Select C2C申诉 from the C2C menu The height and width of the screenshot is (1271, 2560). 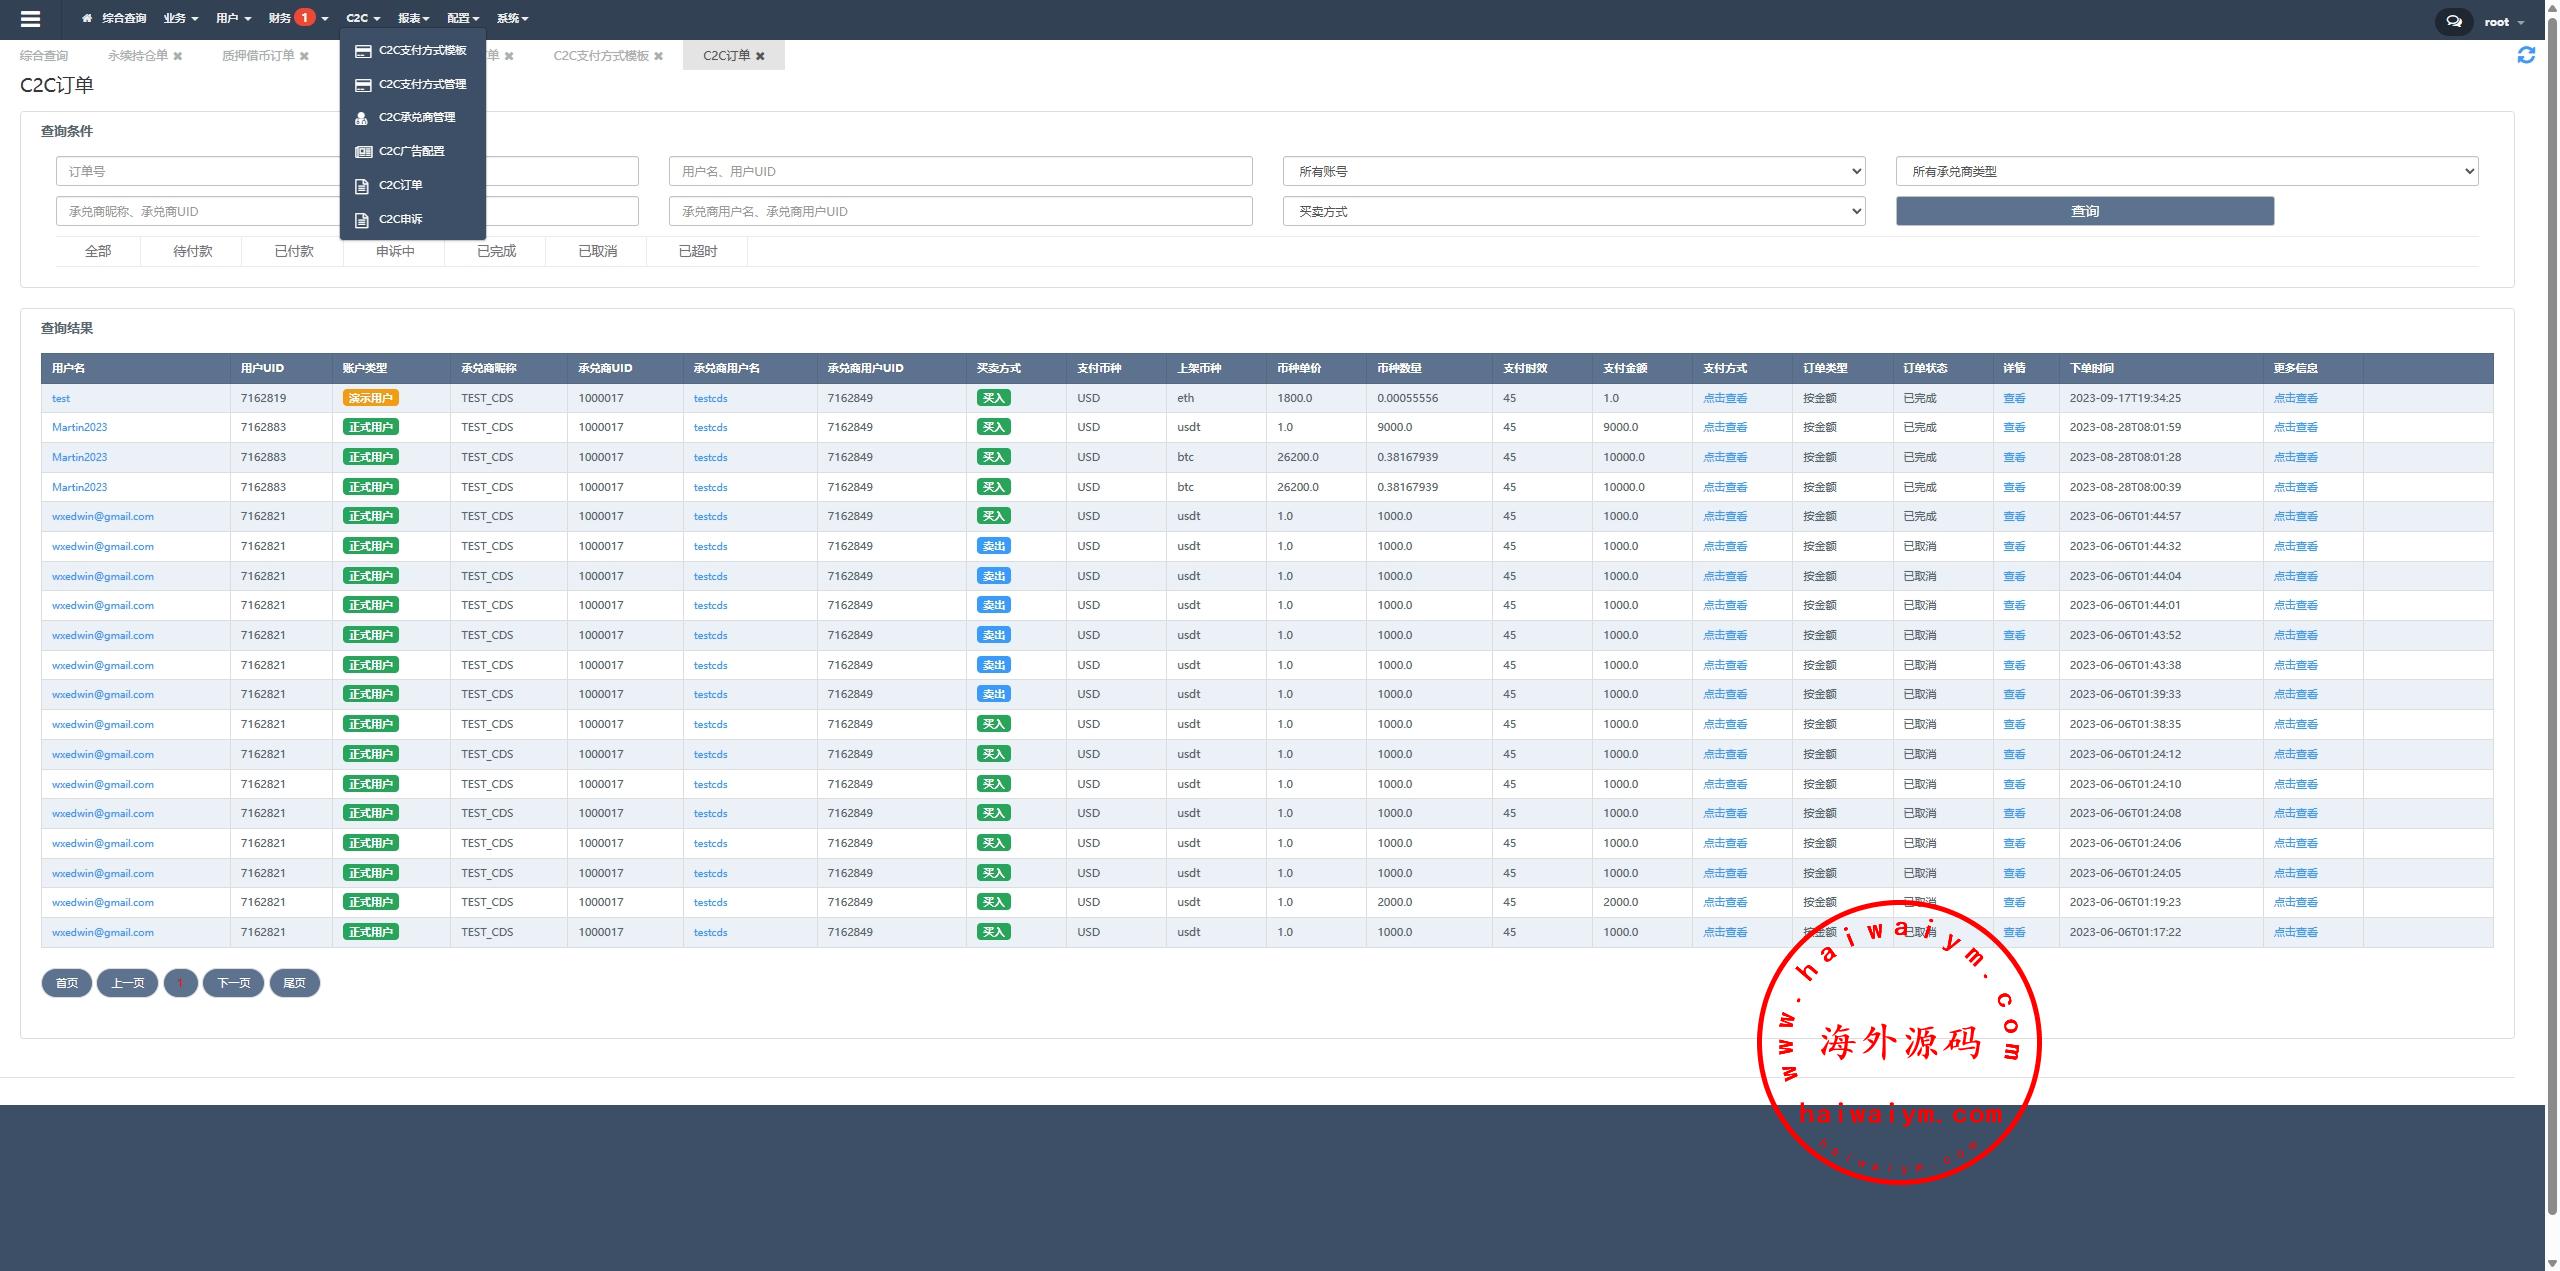(x=400, y=219)
